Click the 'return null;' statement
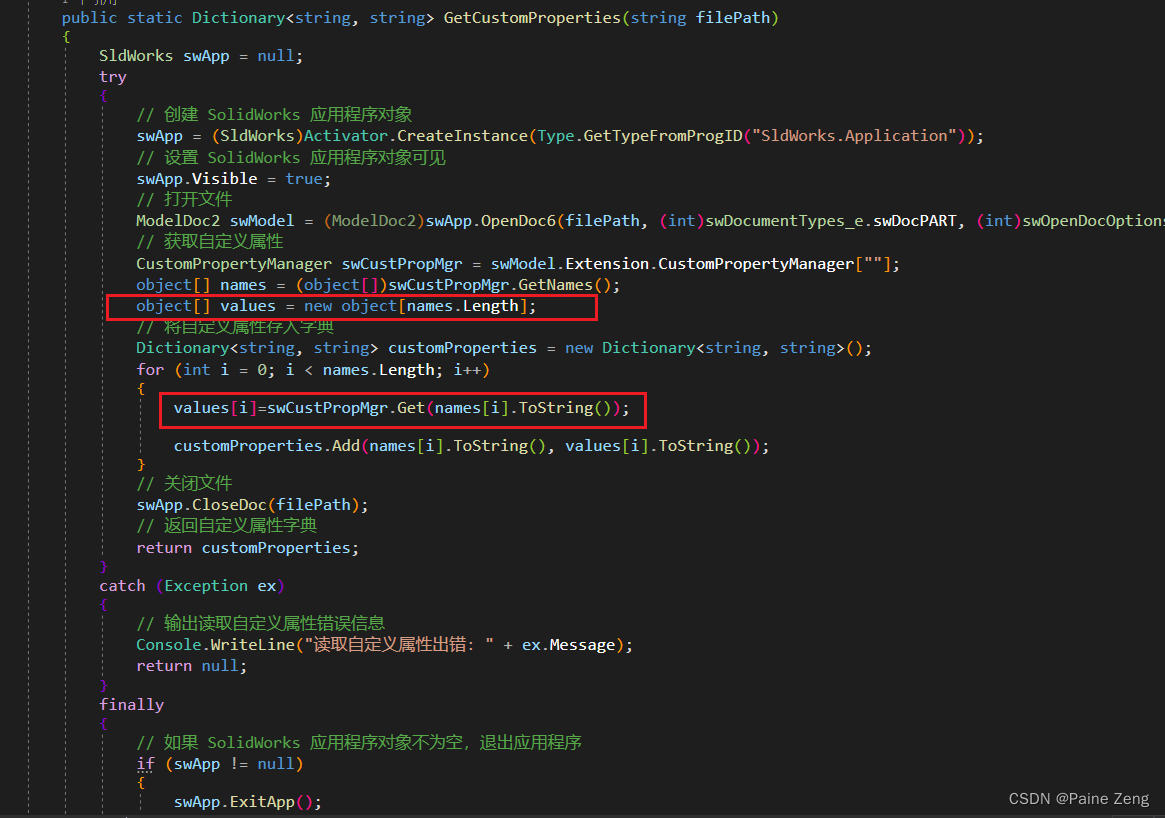1165x818 pixels. [x=192, y=666]
